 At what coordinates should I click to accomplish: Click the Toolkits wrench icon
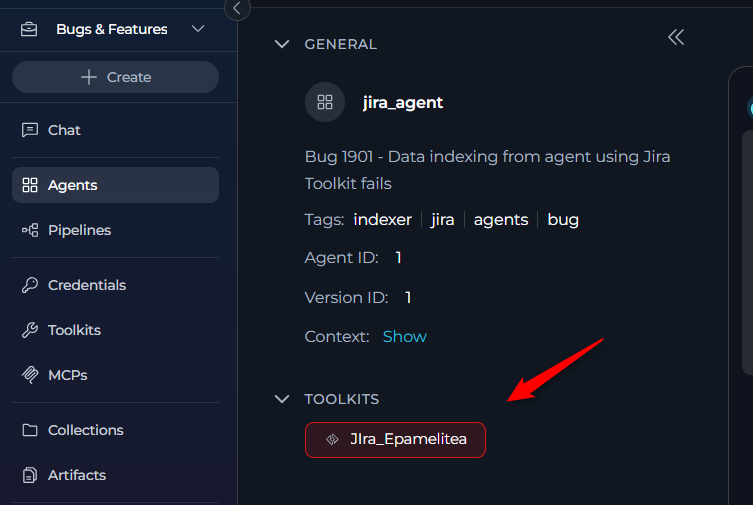29,330
